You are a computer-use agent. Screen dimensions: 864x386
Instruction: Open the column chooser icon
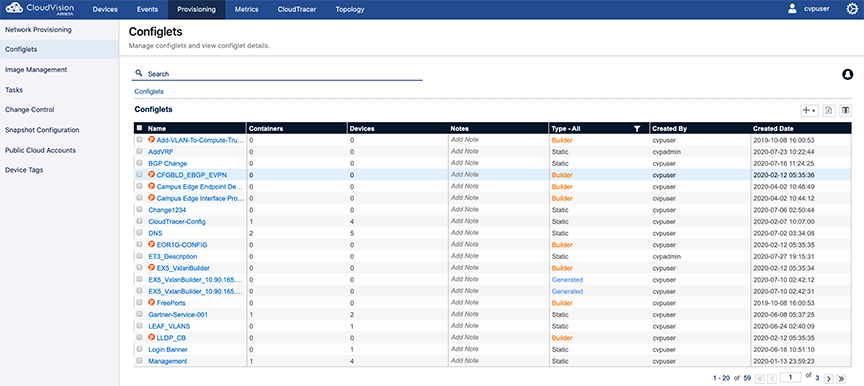point(846,111)
